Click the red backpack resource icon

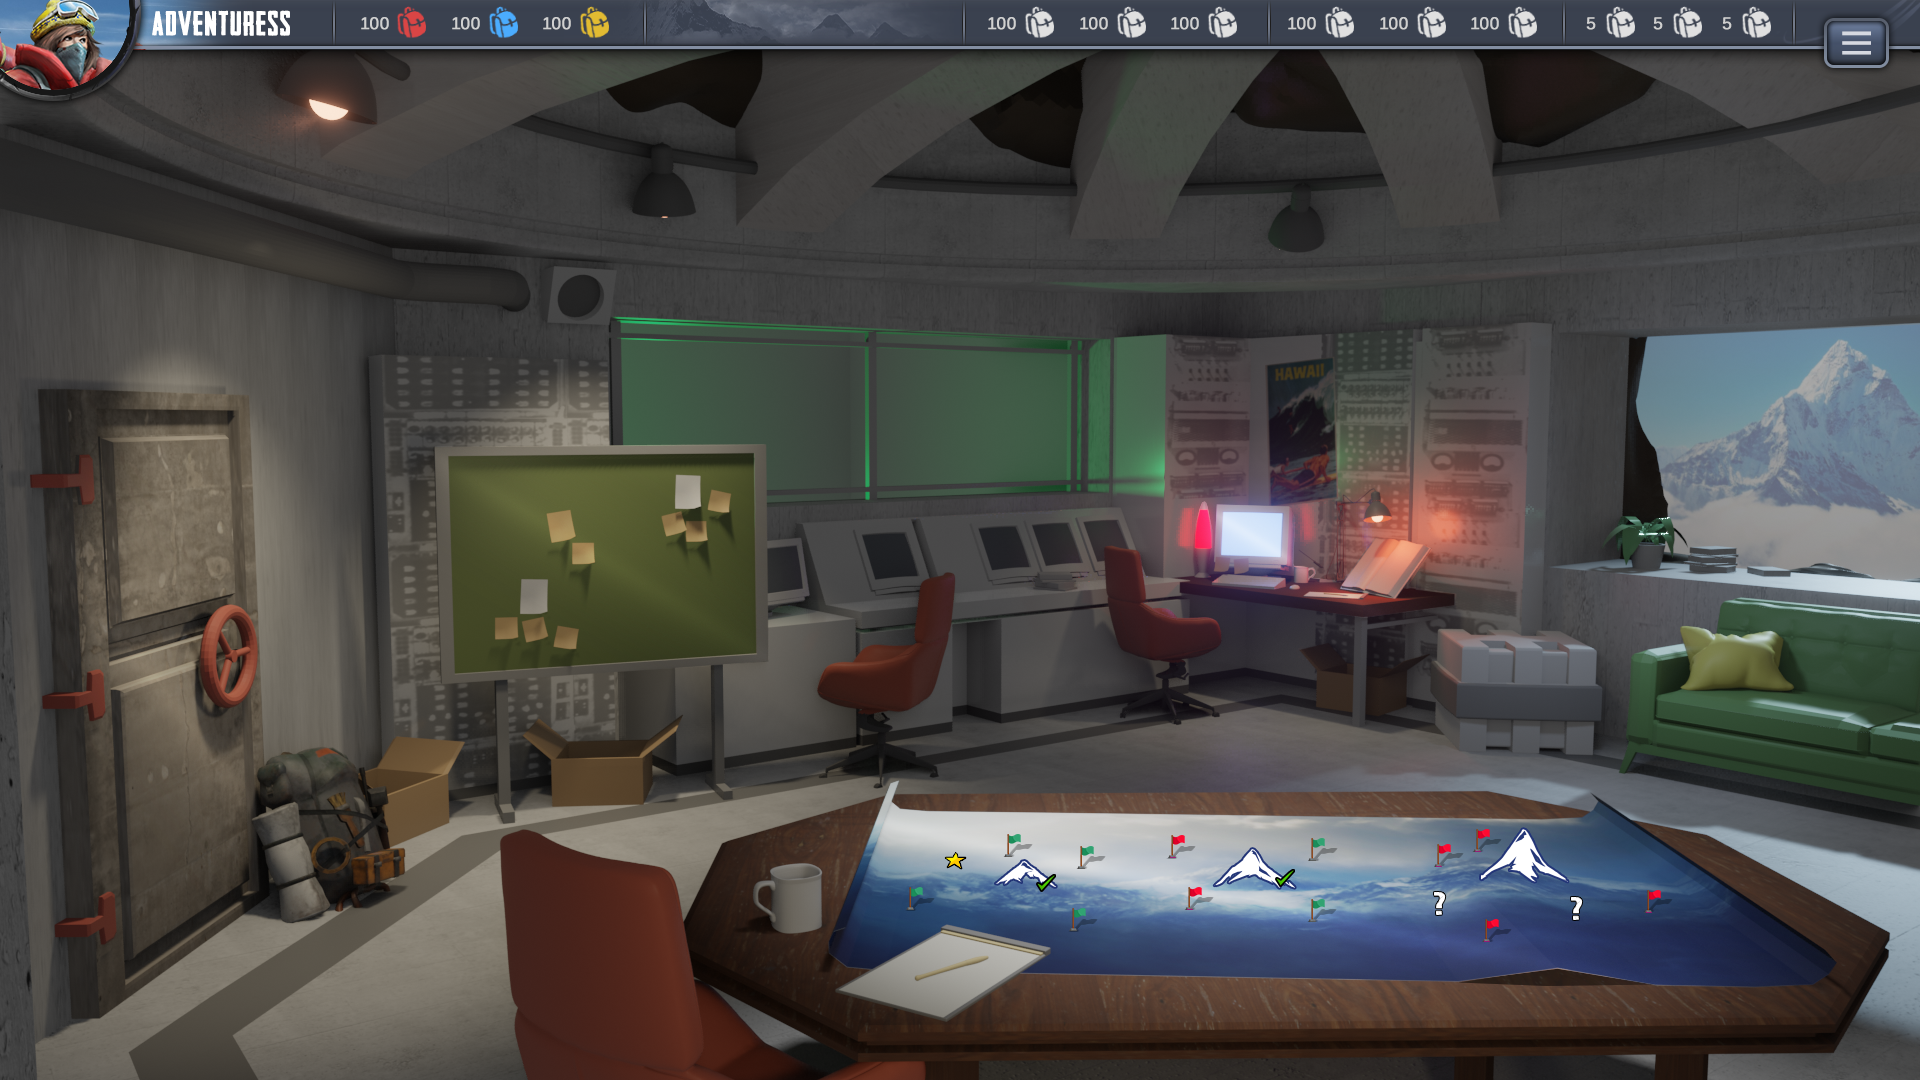(x=411, y=23)
